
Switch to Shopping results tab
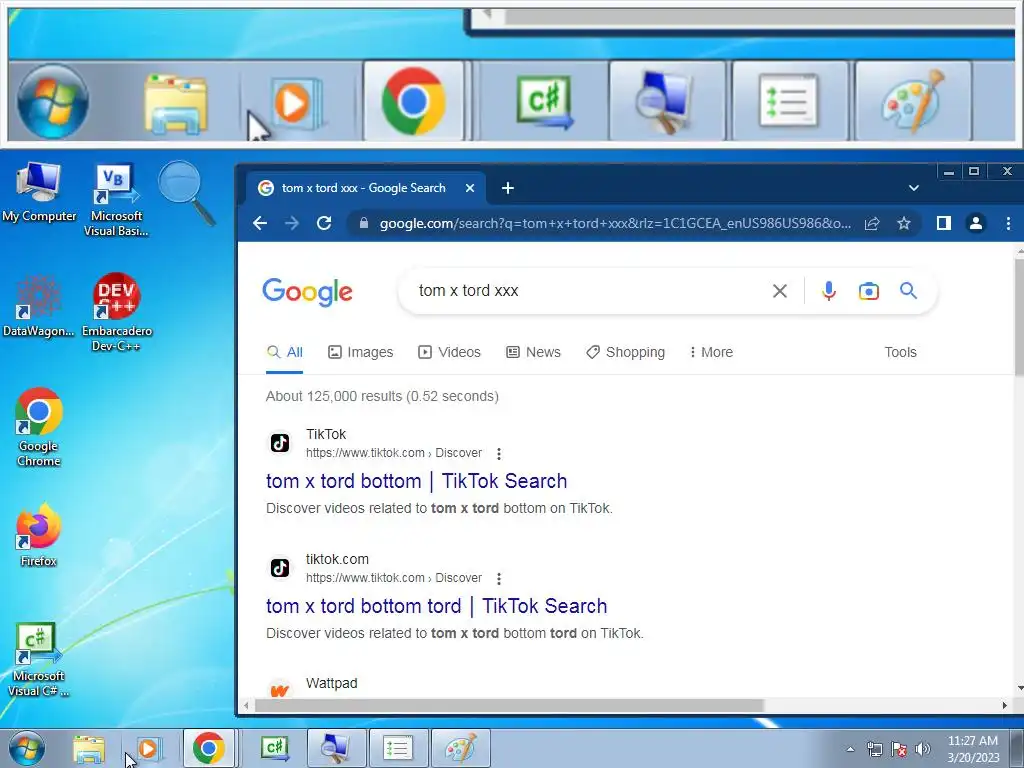click(x=626, y=352)
